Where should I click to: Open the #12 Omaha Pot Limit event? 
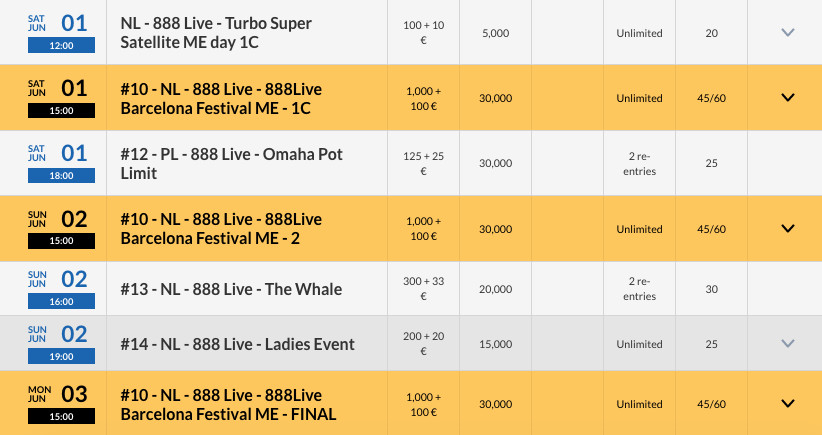[x=231, y=164]
